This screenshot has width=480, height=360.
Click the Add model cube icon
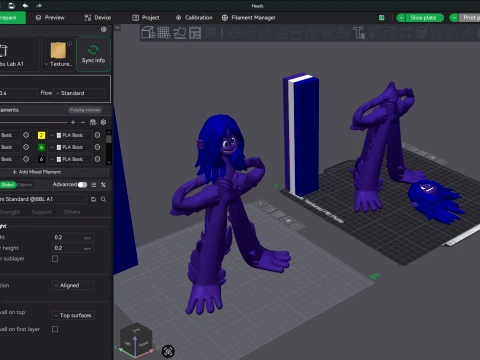[x=148, y=33]
